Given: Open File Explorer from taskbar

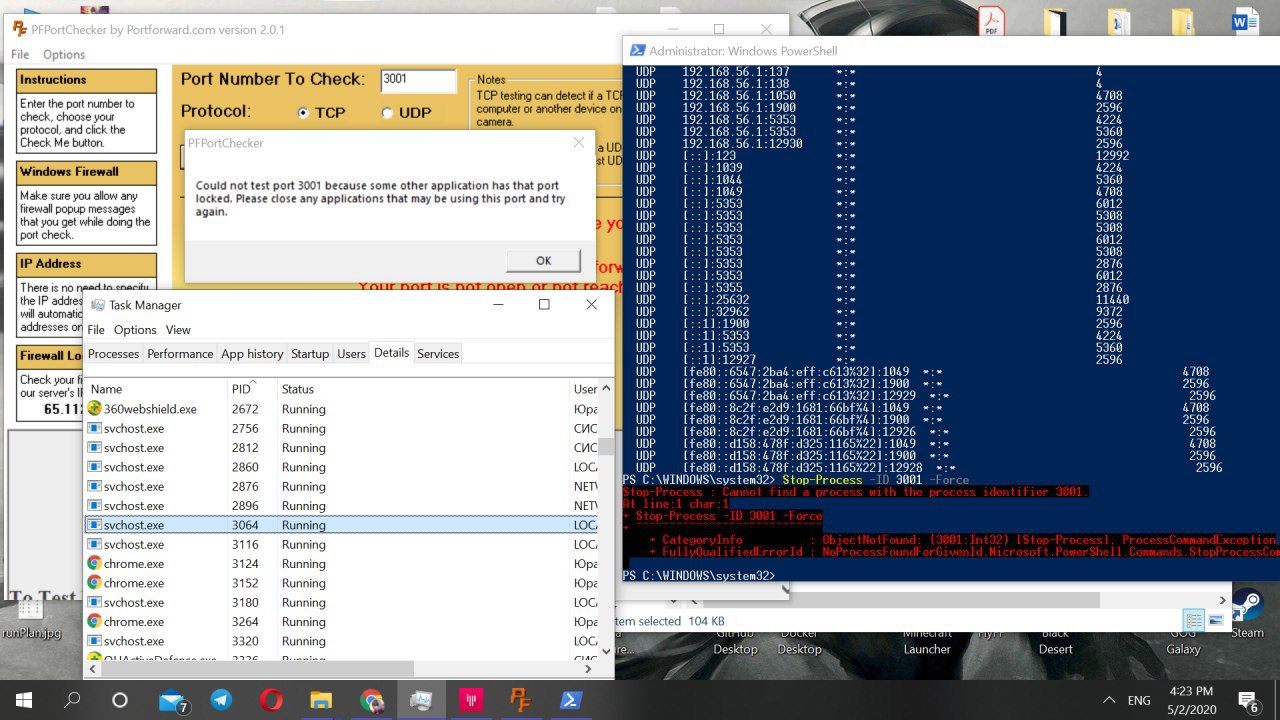Looking at the screenshot, I should click(321, 700).
